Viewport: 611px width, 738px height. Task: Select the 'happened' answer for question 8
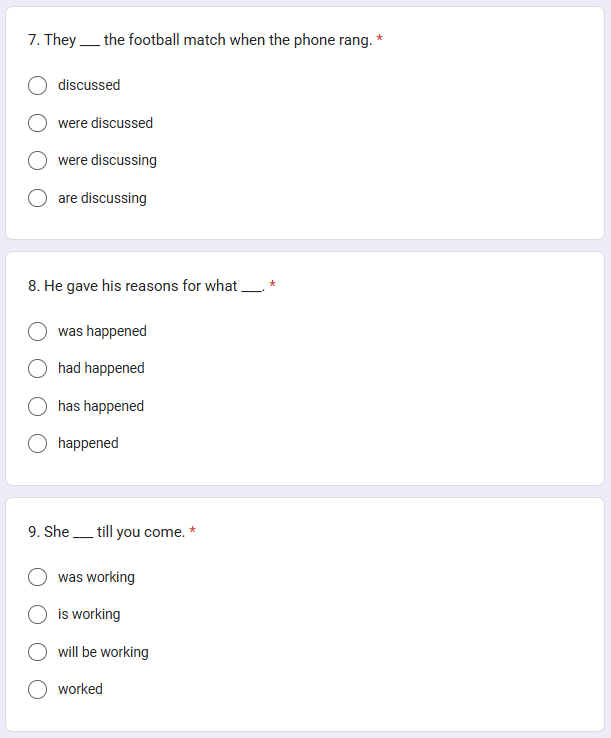click(38, 444)
